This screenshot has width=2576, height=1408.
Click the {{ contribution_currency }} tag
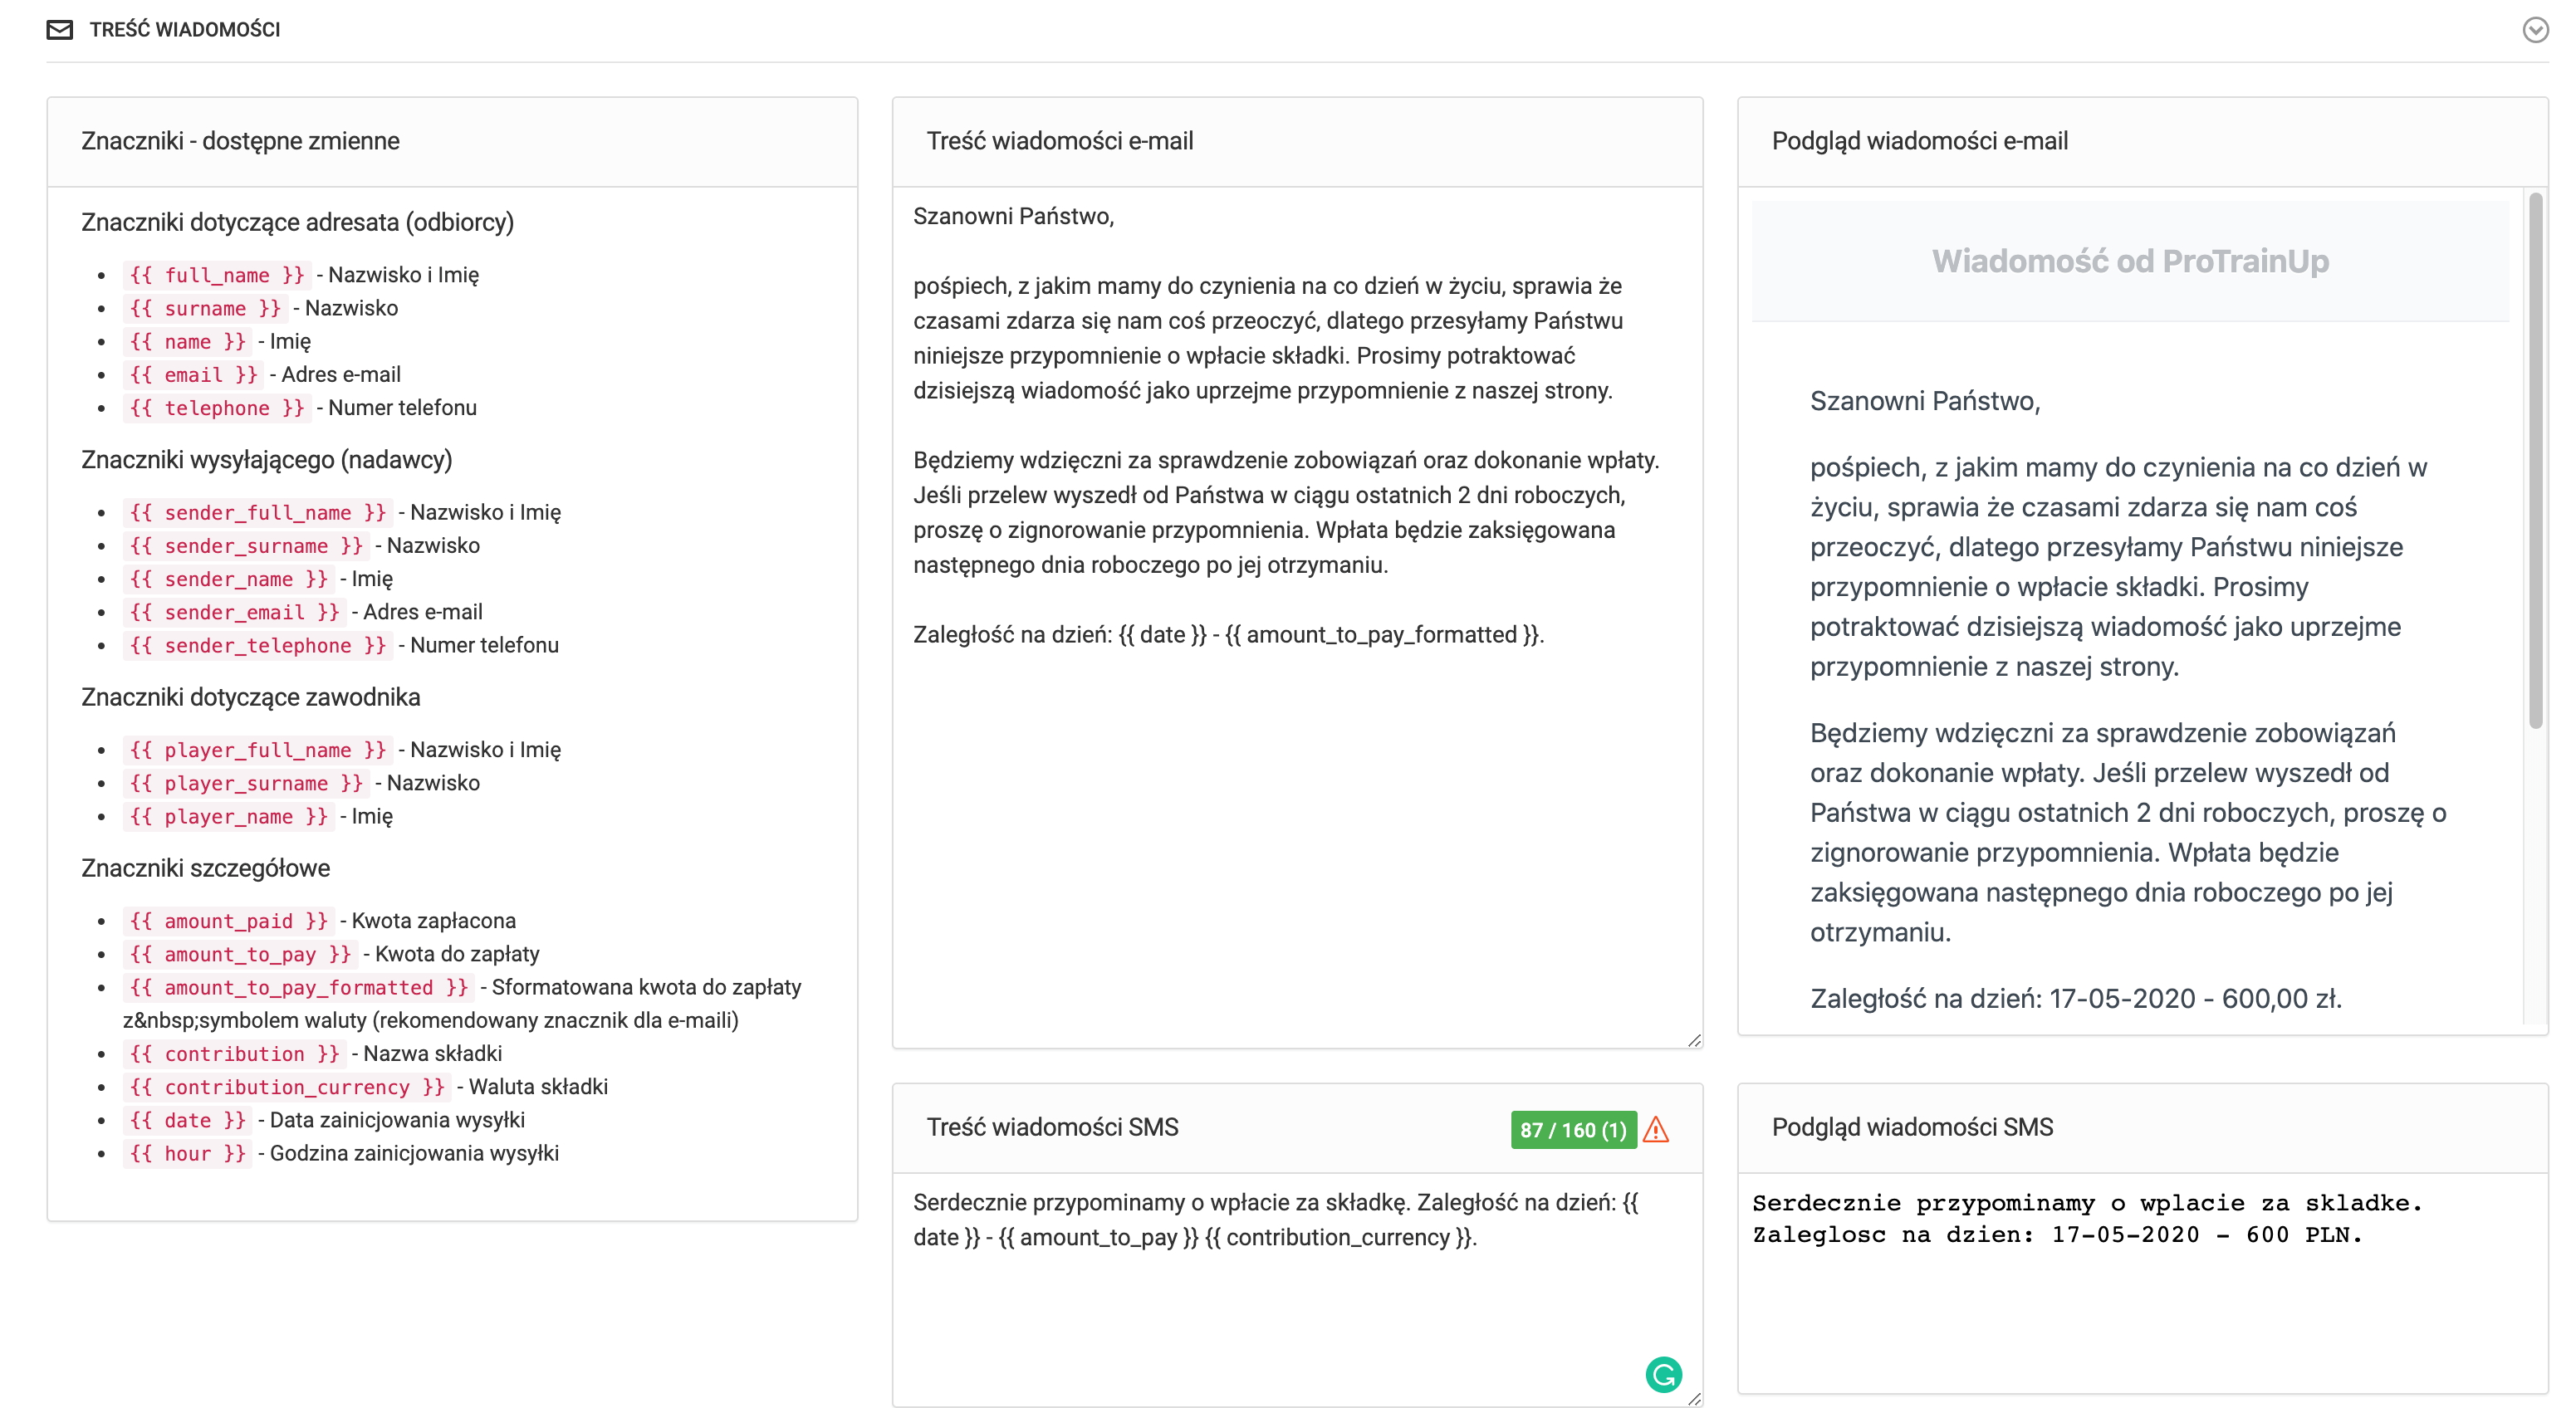(x=286, y=1087)
